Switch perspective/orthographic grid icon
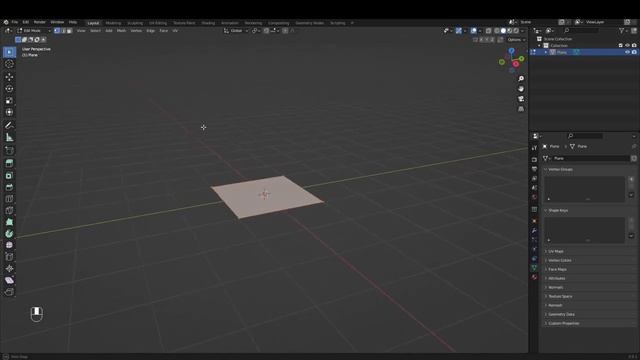Screen dimensions: 640x360 click(x=521, y=109)
